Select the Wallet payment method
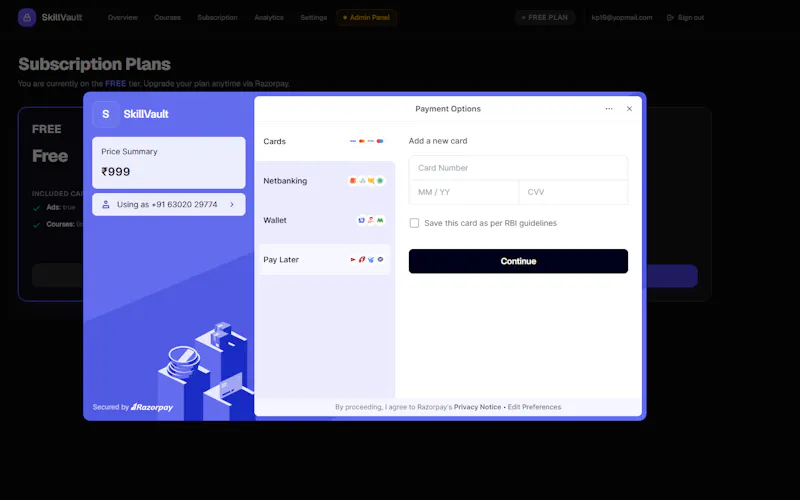 324,220
